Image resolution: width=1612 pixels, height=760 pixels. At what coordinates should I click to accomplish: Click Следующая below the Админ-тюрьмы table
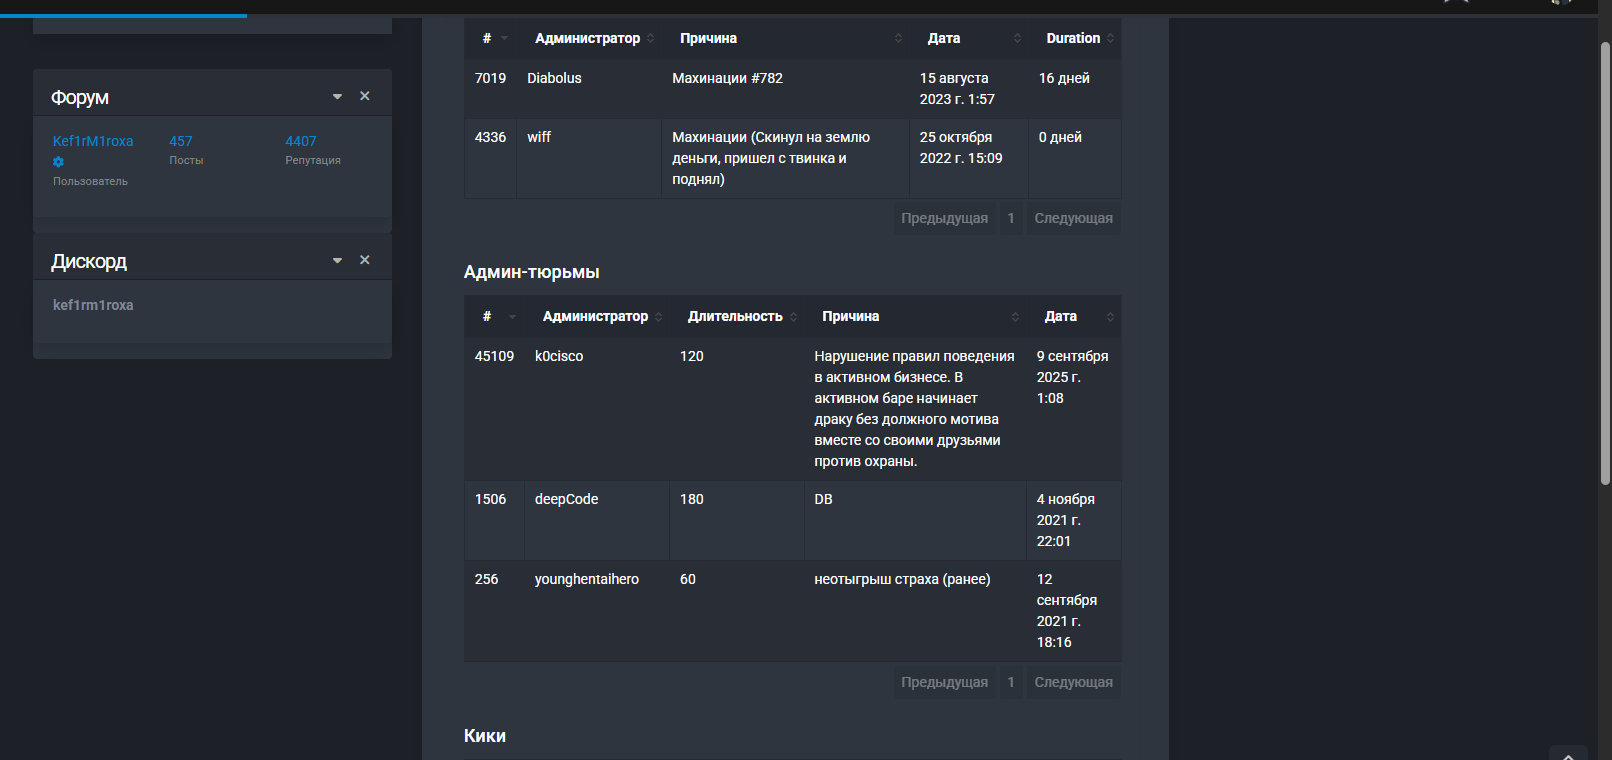[1073, 682]
